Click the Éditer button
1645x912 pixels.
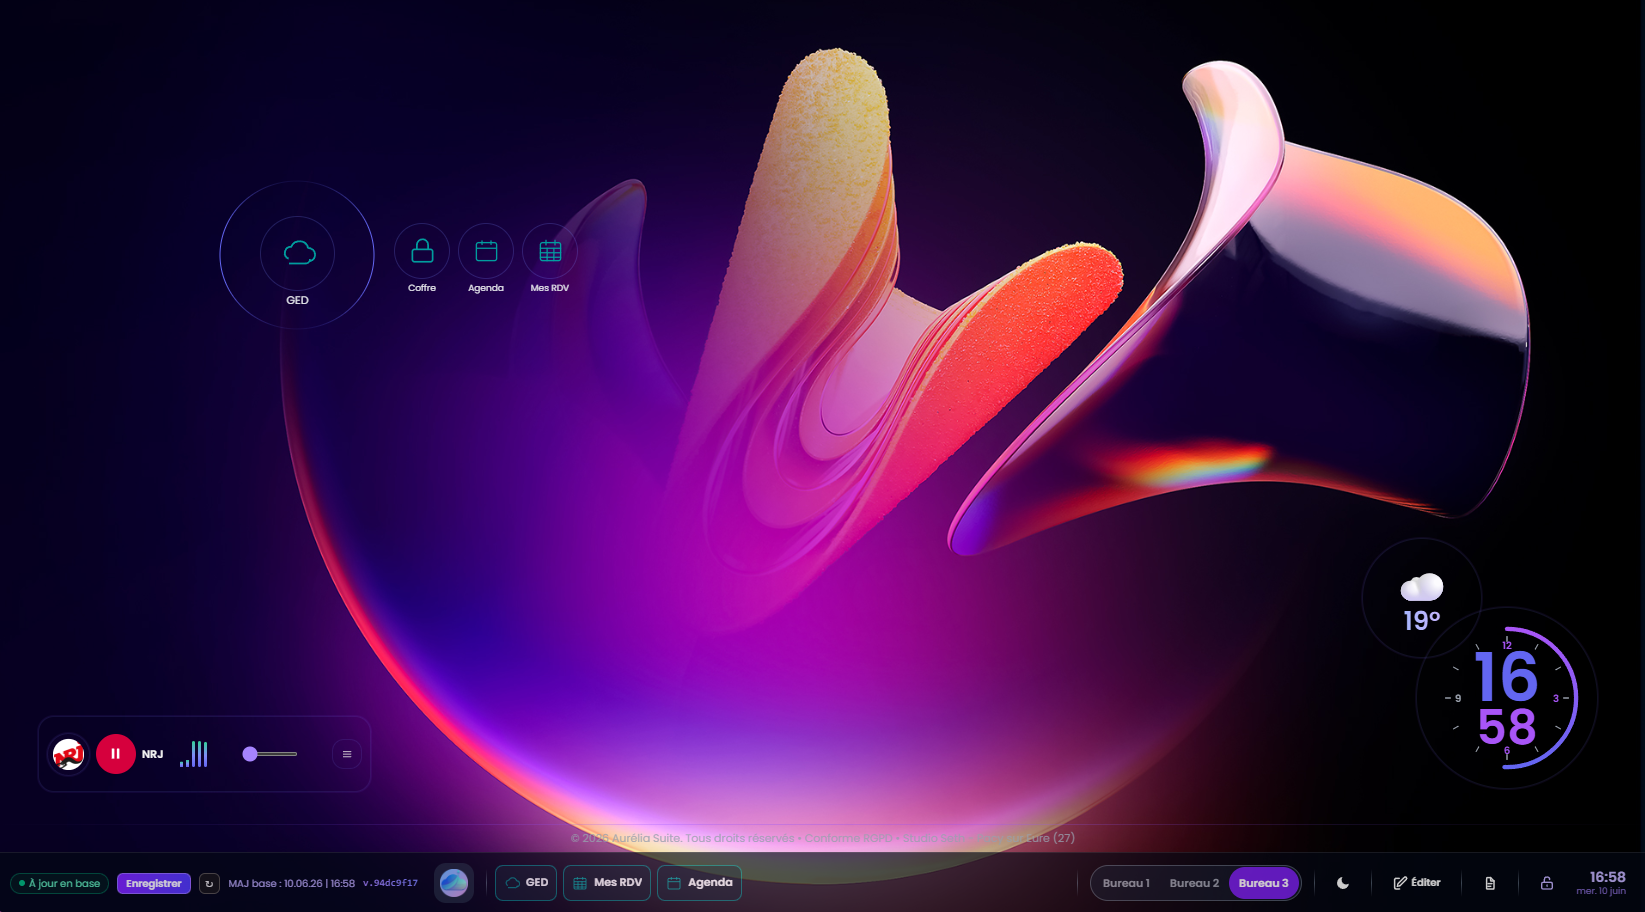pyautogui.click(x=1417, y=883)
